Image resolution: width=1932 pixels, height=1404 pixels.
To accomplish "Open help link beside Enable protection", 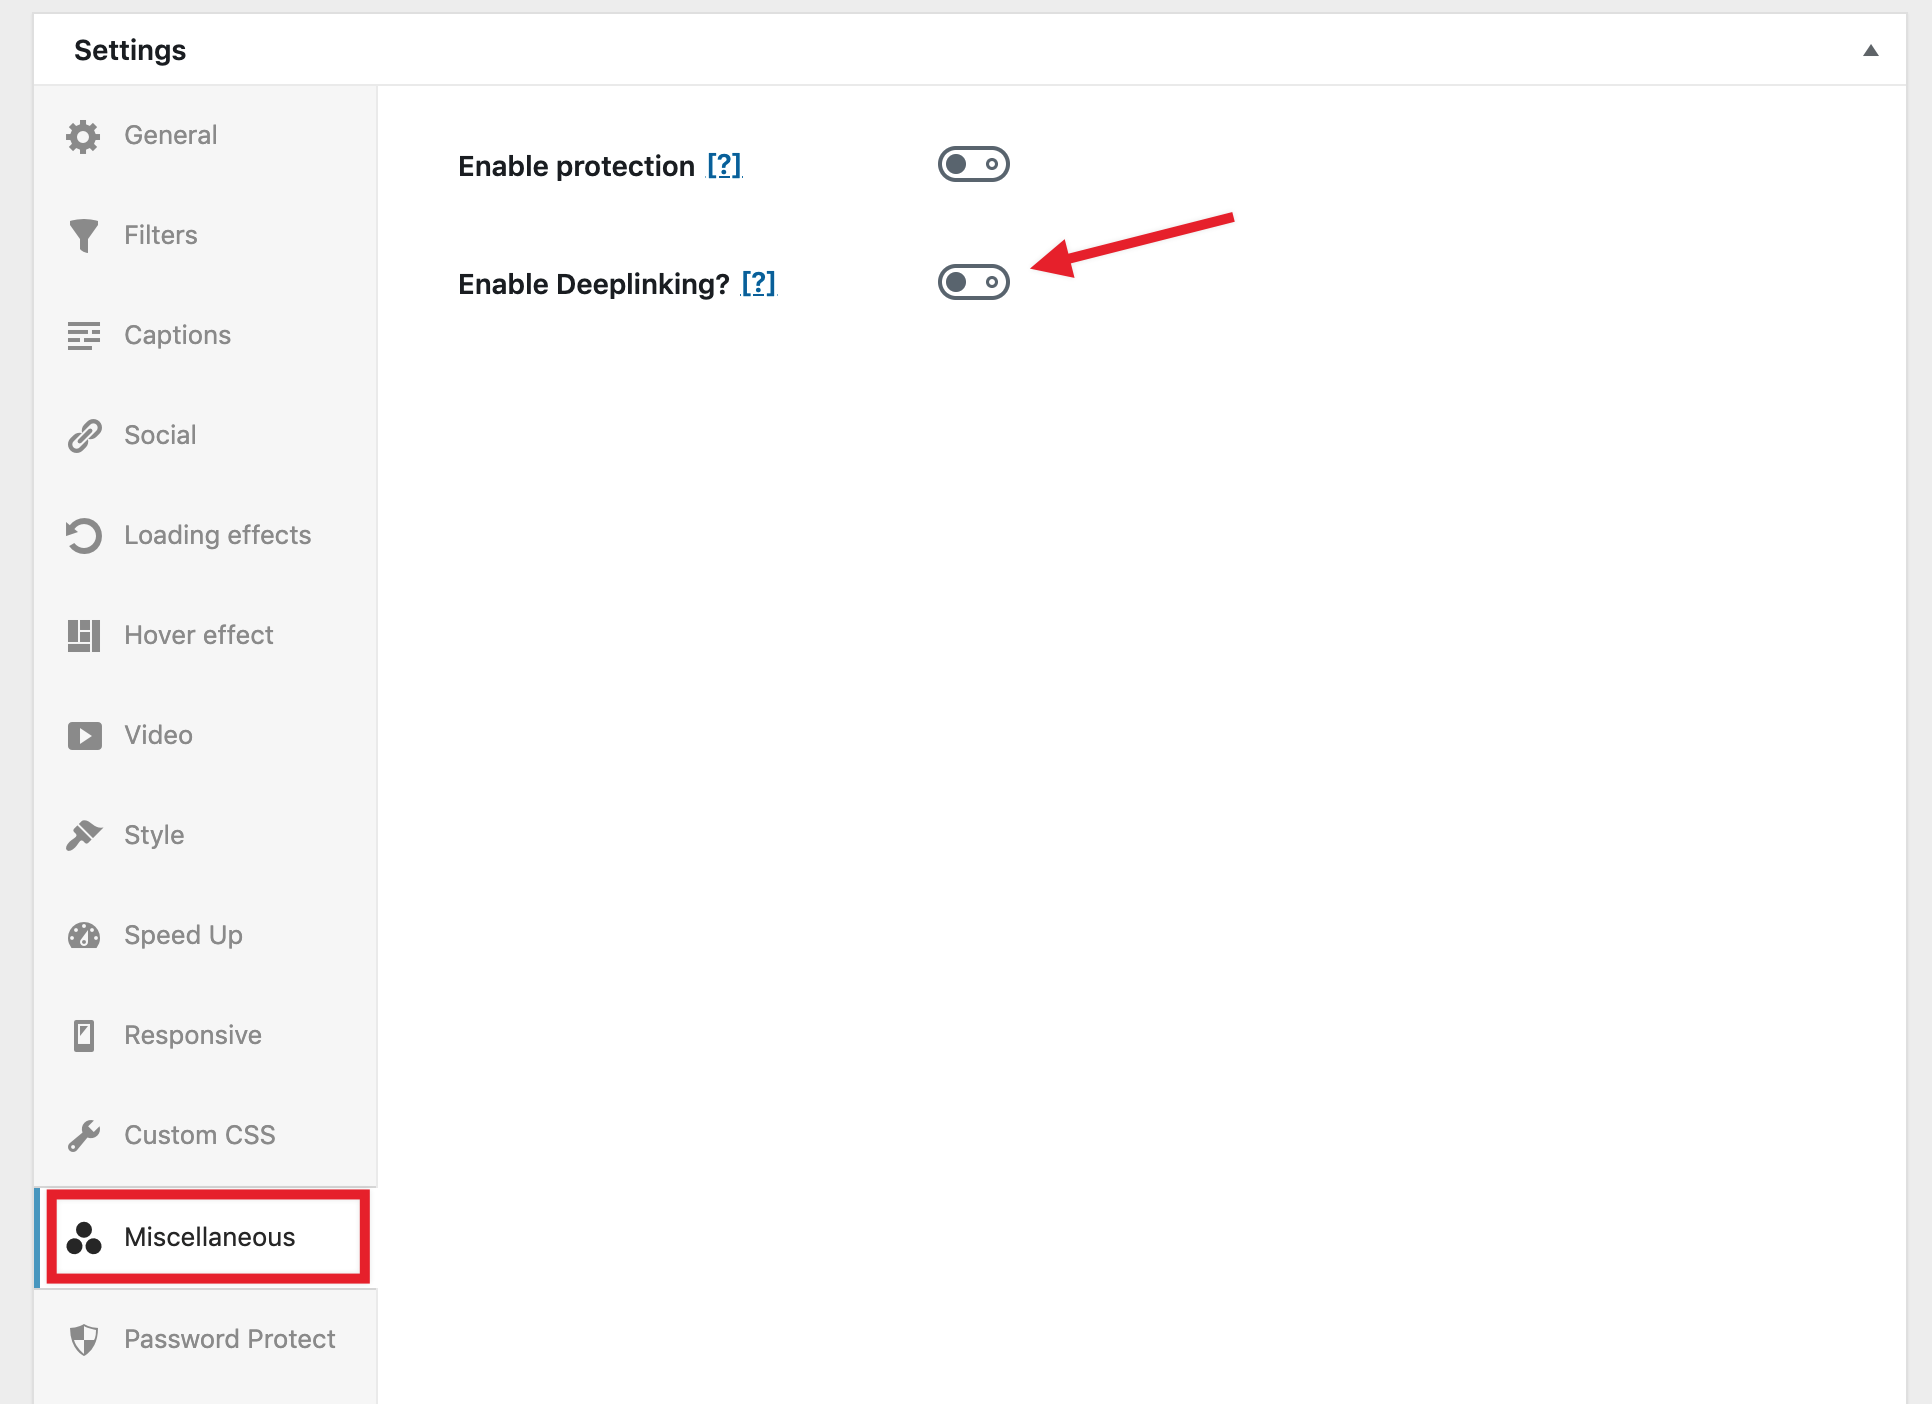I will coord(724,165).
